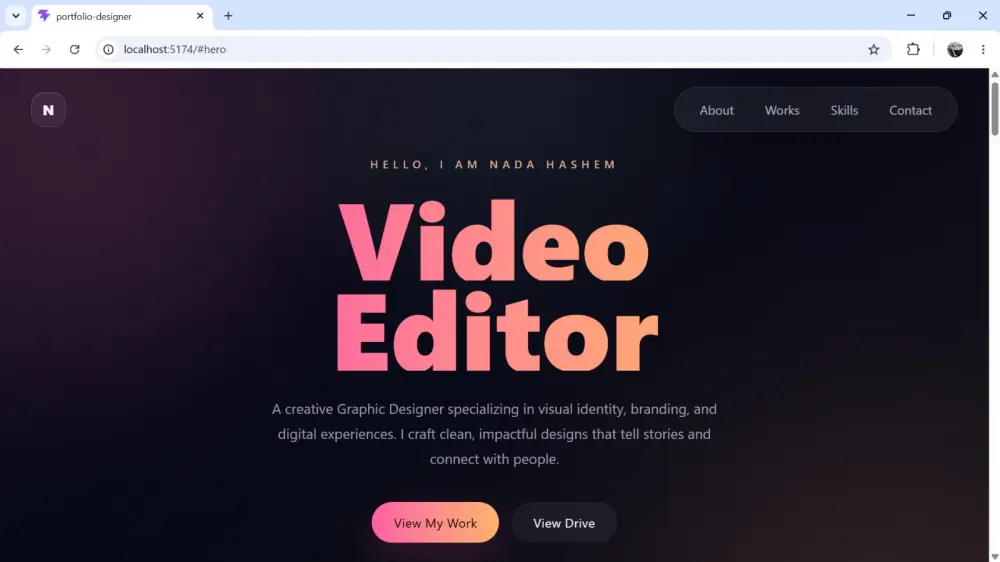Open the About nav link
The height and width of the screenshot is (562, 1000).
pos(716,110)
